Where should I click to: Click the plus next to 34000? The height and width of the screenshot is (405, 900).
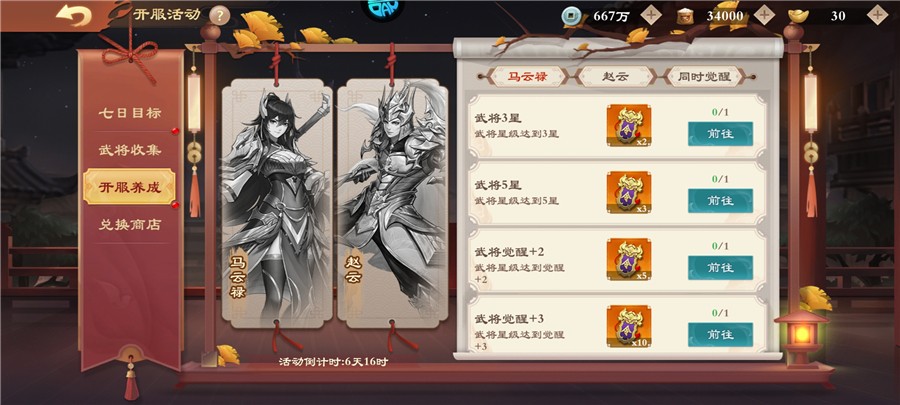764,15
